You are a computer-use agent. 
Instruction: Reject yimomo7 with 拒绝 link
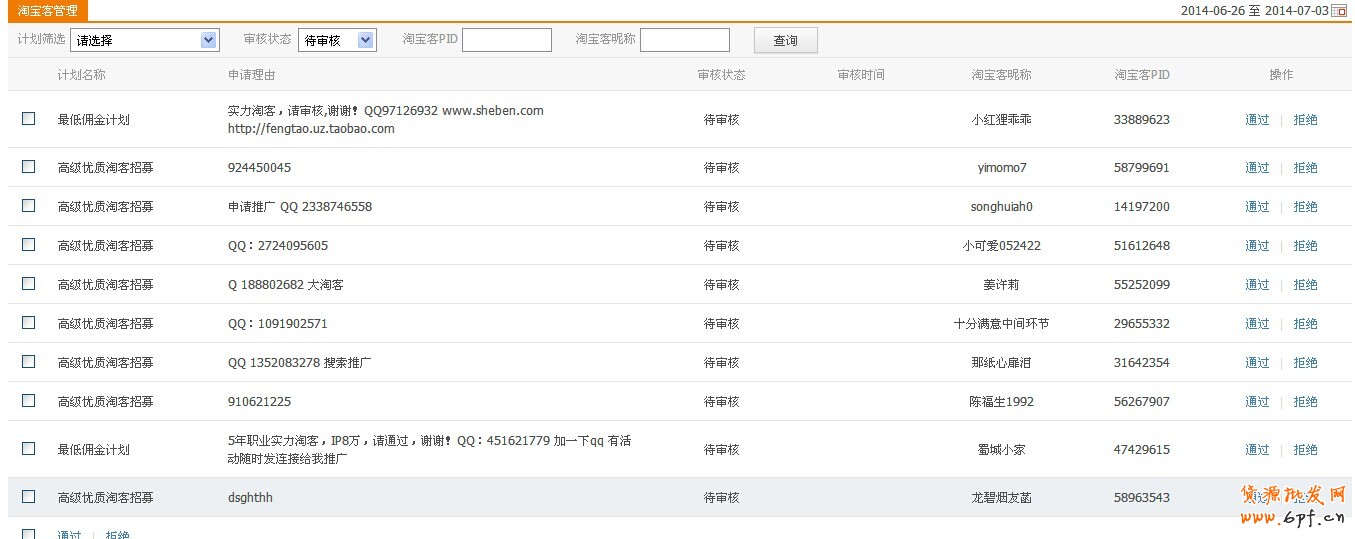point(1305,168)
